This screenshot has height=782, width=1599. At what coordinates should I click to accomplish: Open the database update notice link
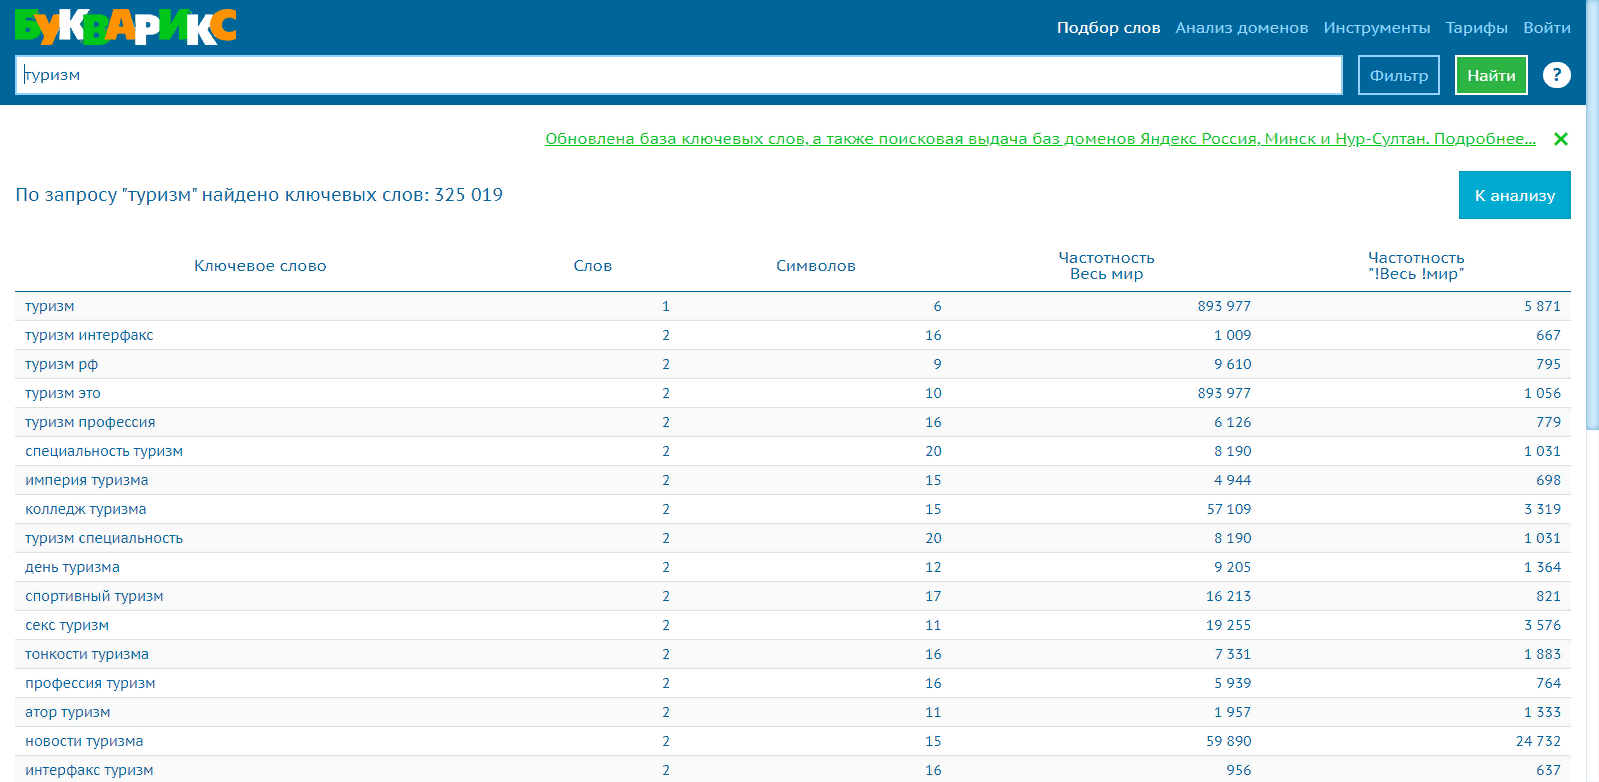pyautogui.click(x=1040, y=139)
